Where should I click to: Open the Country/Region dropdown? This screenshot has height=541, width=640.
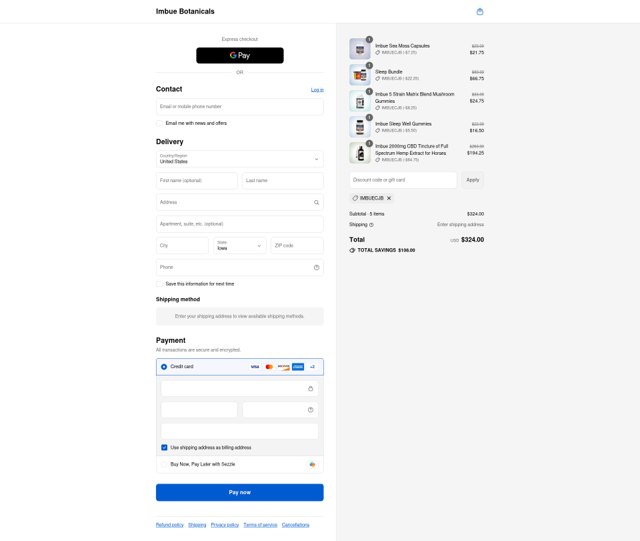pyautogui.click(x=240, y=159)
